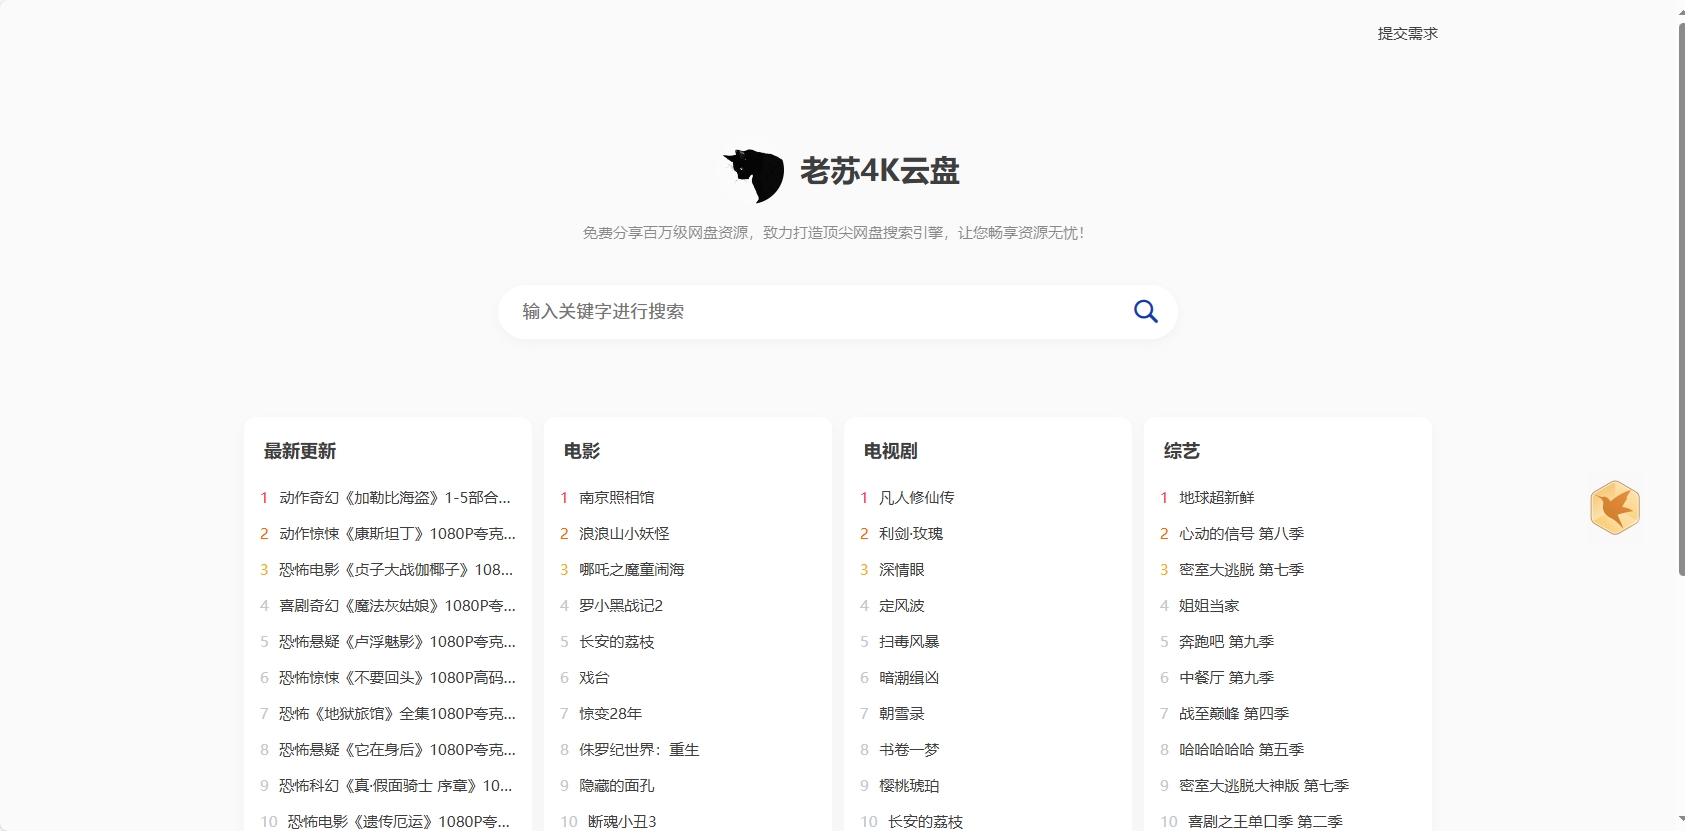Click the page vertical scrollbar
The height and width of the screenshot is (831, 1685).
click(1681, 298)
